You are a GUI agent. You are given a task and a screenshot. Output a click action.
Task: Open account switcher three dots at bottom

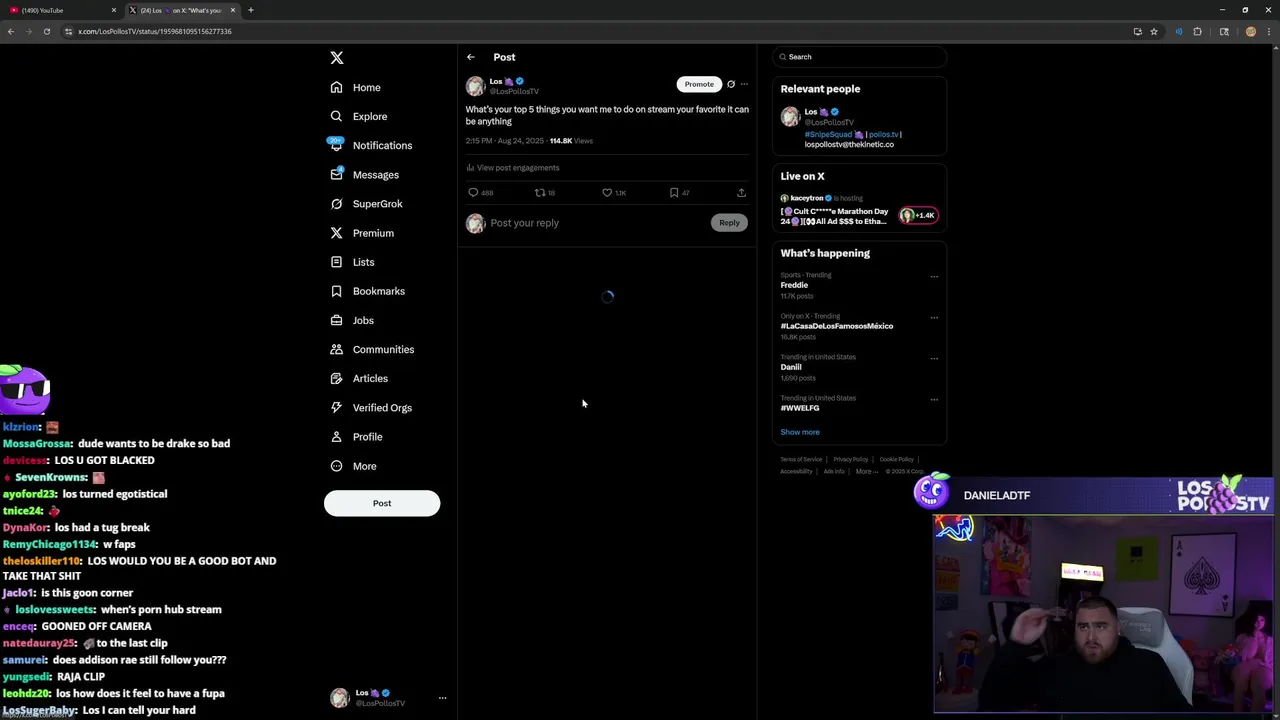tap(442, 698)
